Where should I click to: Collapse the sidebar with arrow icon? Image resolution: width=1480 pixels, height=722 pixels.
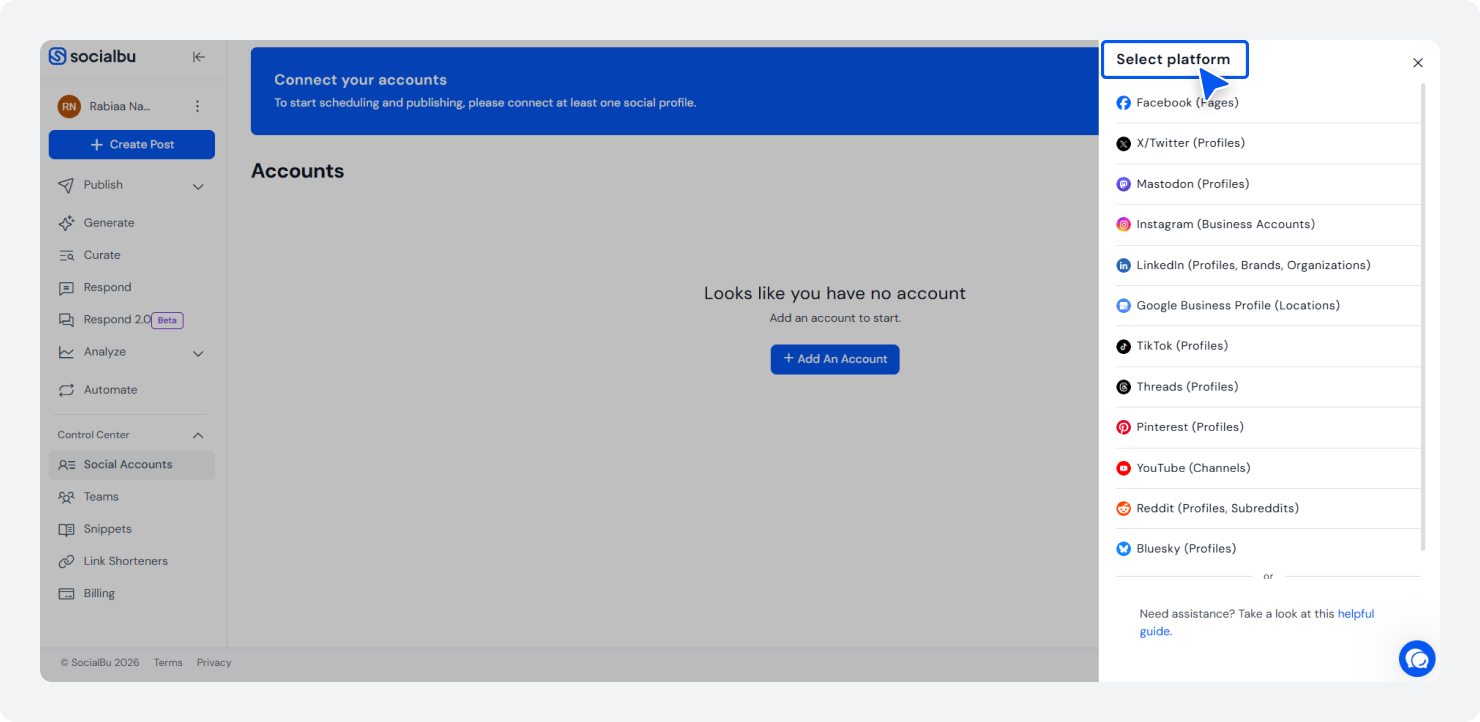pos(199,57)
